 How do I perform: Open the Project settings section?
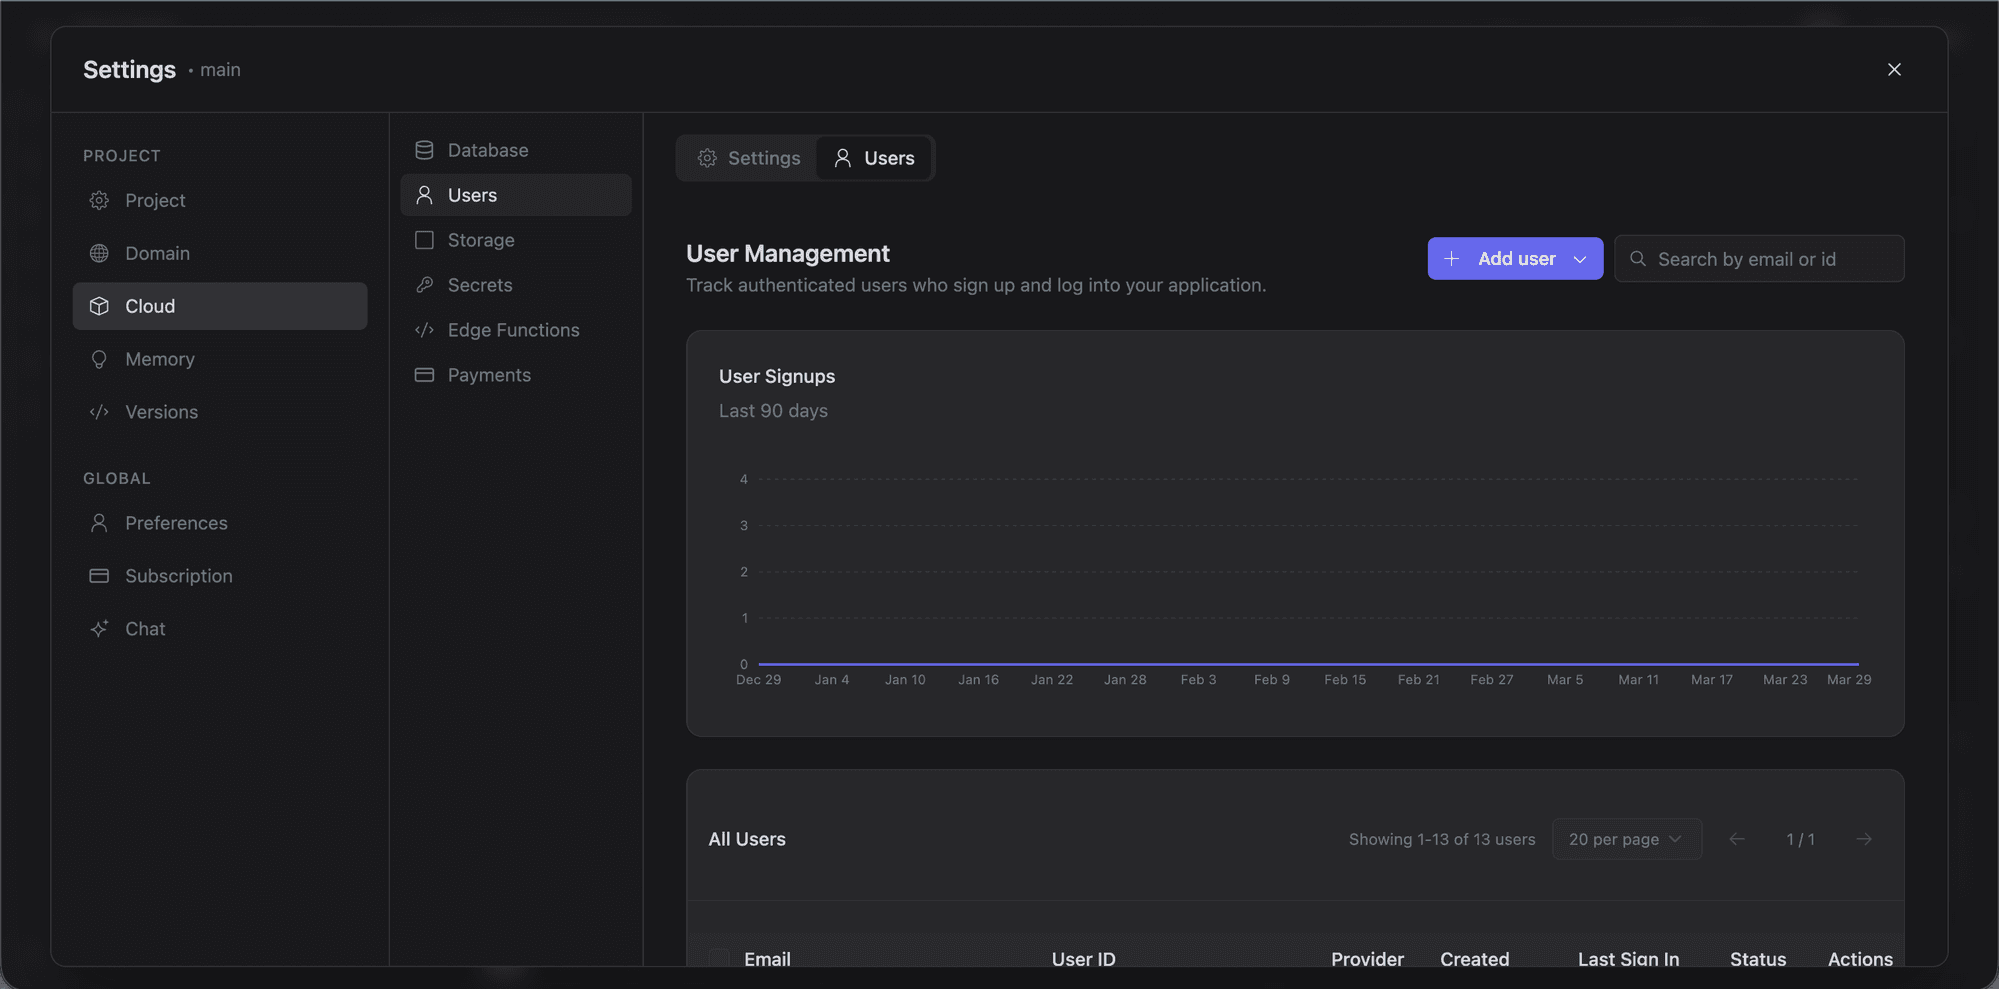click(x=220, y=200)
